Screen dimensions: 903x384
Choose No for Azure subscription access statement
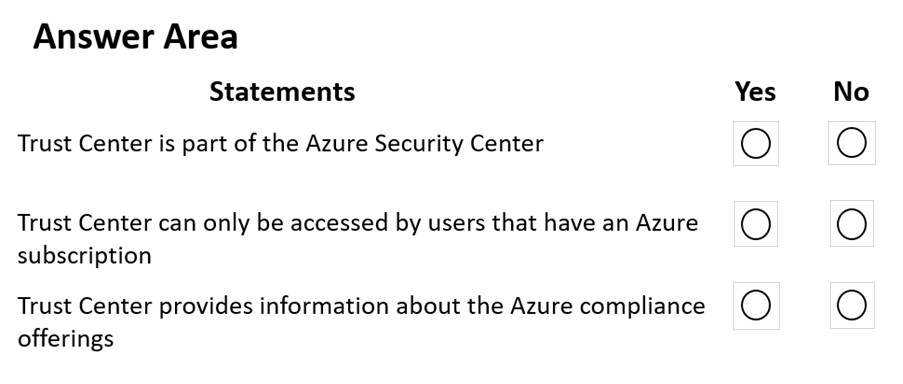(x=852, y=224)
